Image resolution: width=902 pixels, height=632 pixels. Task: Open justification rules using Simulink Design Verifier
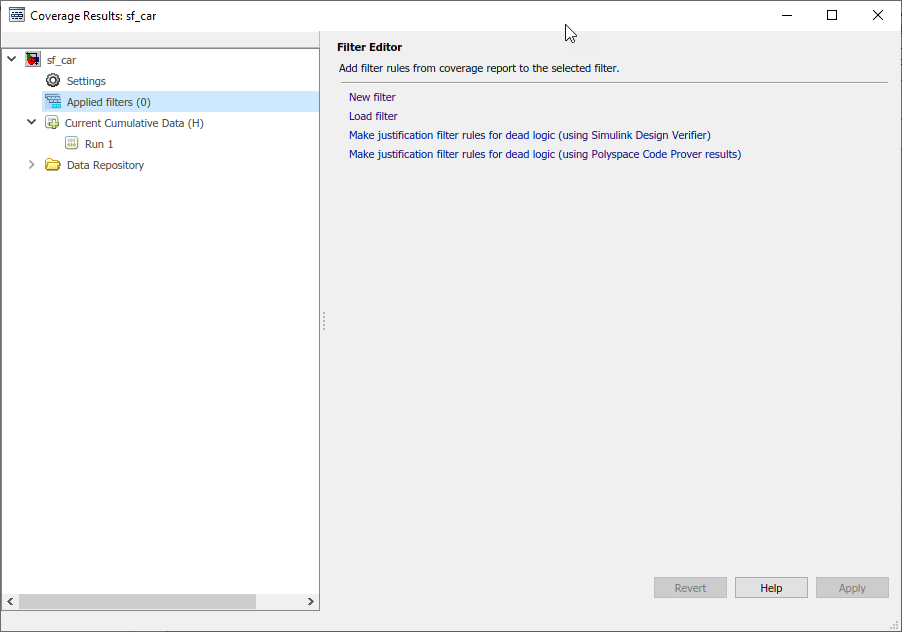[x=528, y=134]
